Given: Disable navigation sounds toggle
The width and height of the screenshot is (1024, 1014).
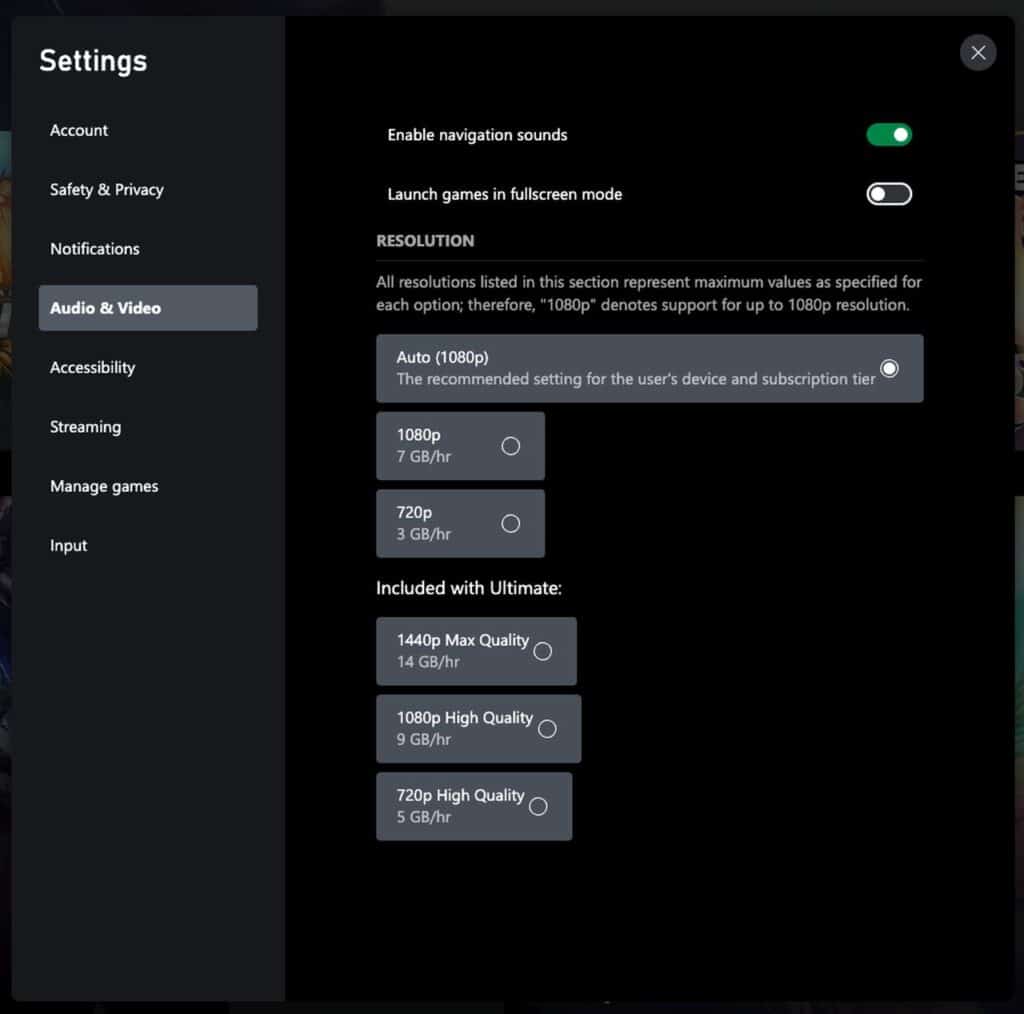Looking at the screenshot, I should (889, 135).
